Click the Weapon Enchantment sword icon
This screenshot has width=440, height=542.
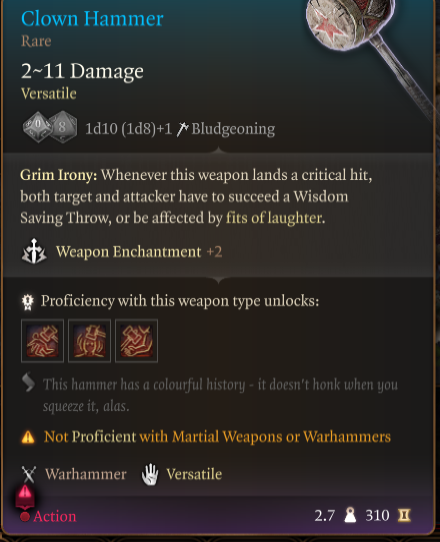coord(34,252)
